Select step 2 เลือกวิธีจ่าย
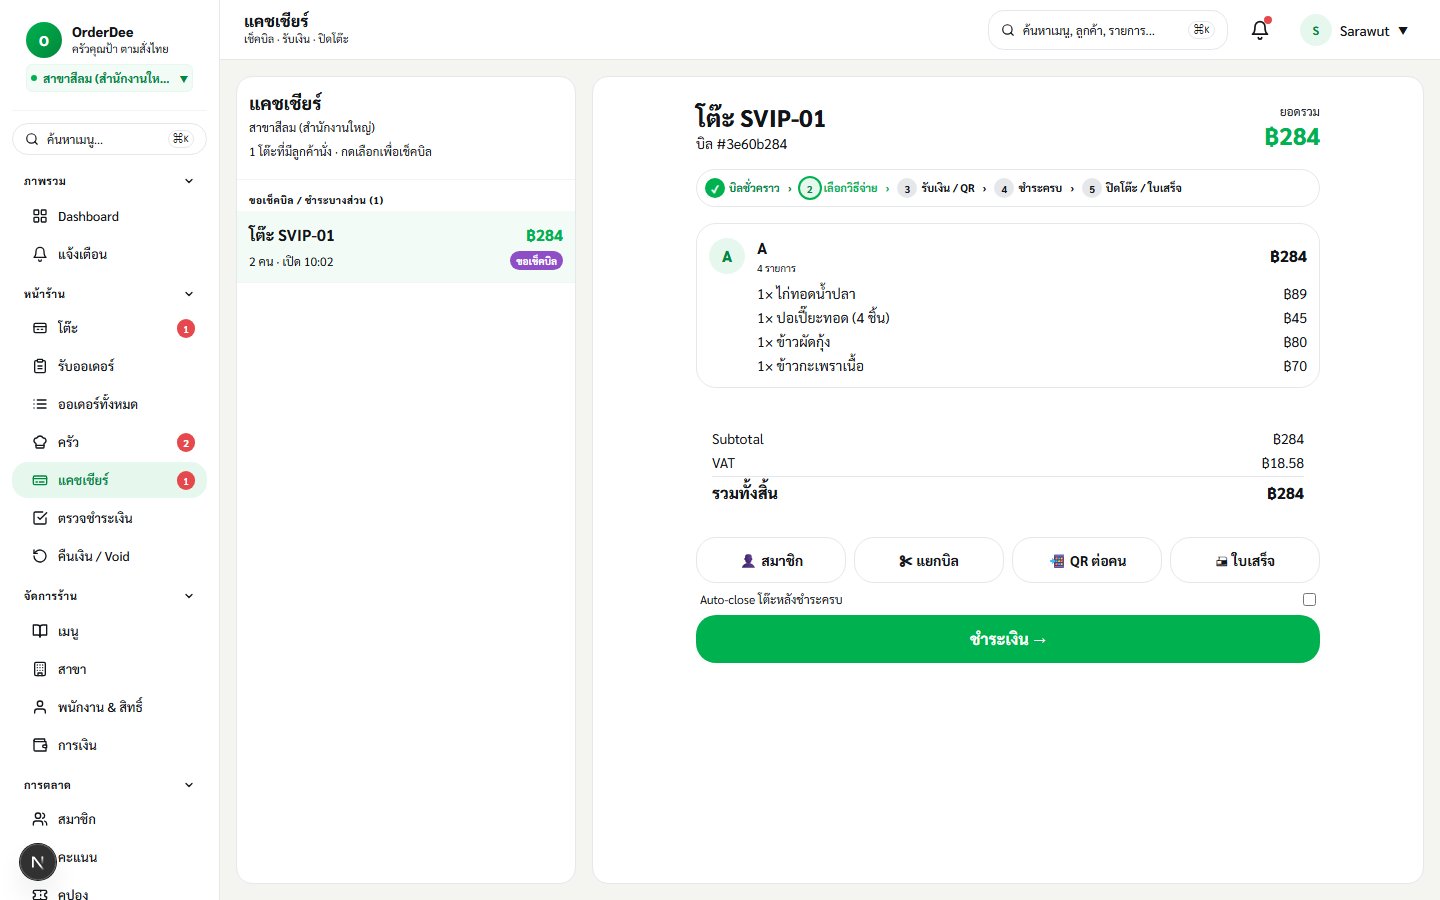Screen dimensions: 1440x900 click(x=838, y=188)
